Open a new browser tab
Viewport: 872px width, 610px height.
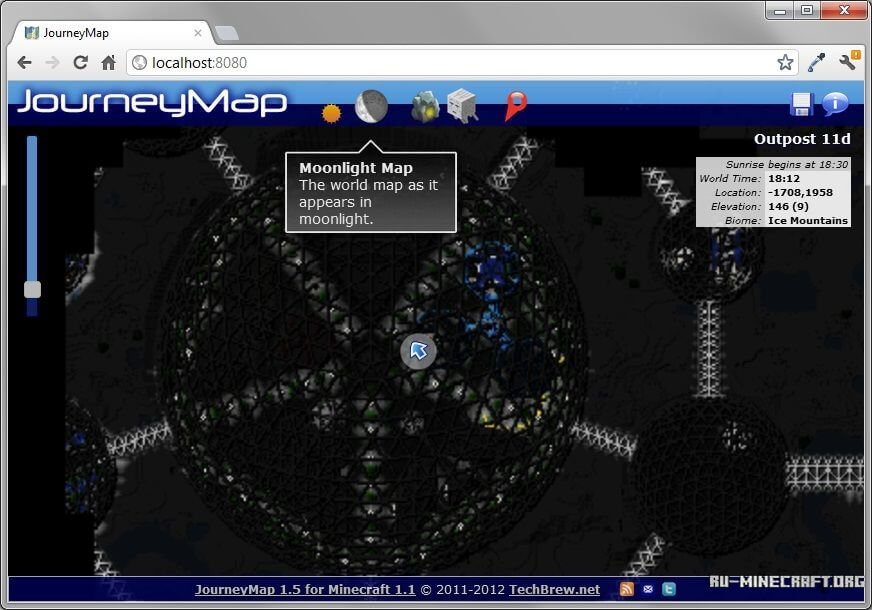point(226,34)
